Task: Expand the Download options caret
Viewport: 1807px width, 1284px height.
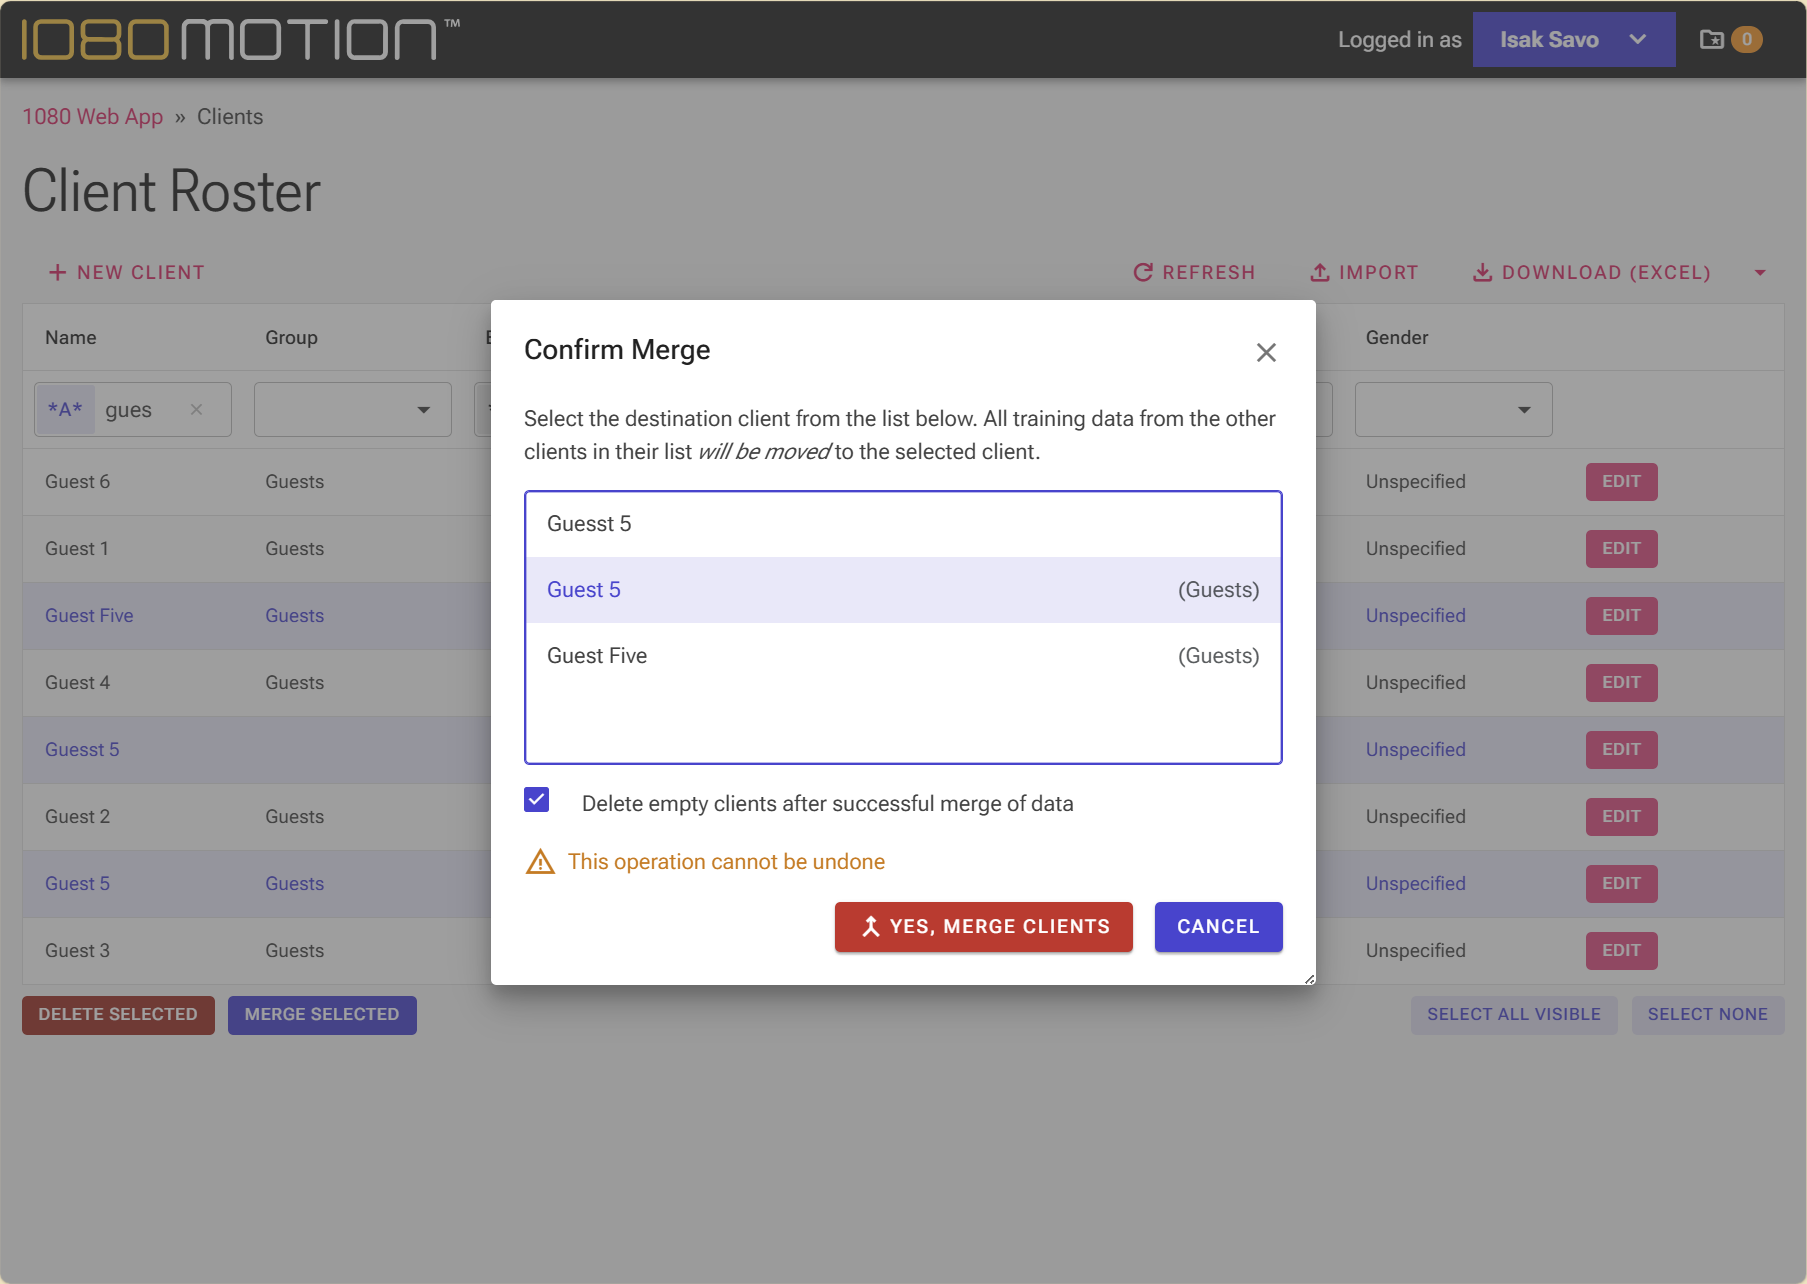Action: [1760, 272]
